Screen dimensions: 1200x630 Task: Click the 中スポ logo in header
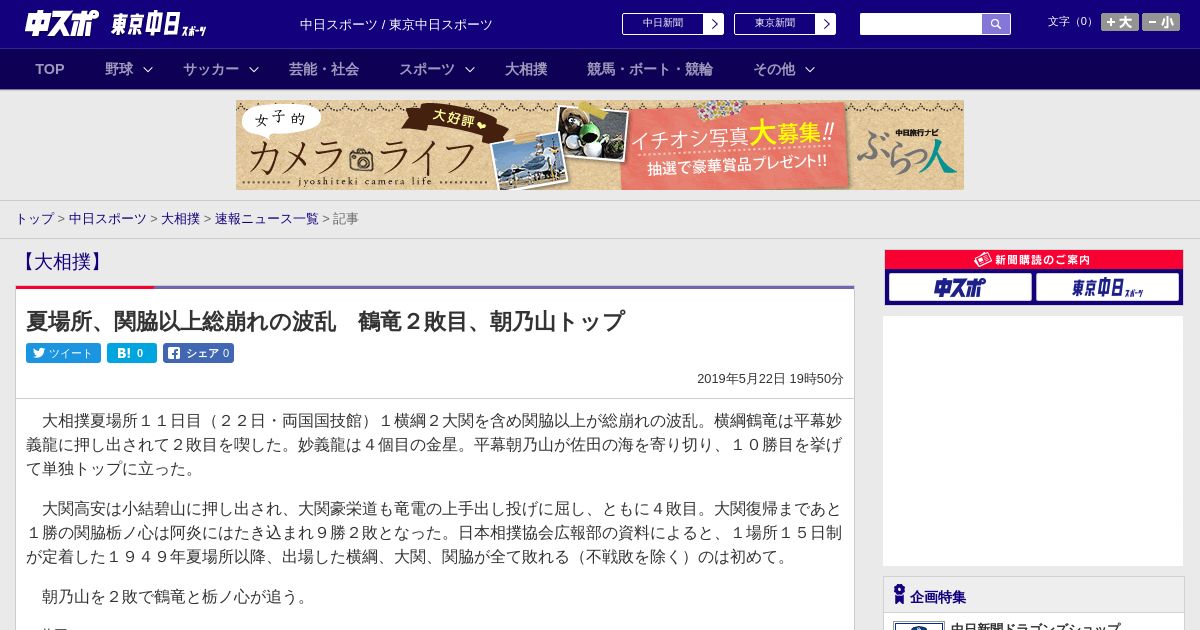tap(62, 23)
